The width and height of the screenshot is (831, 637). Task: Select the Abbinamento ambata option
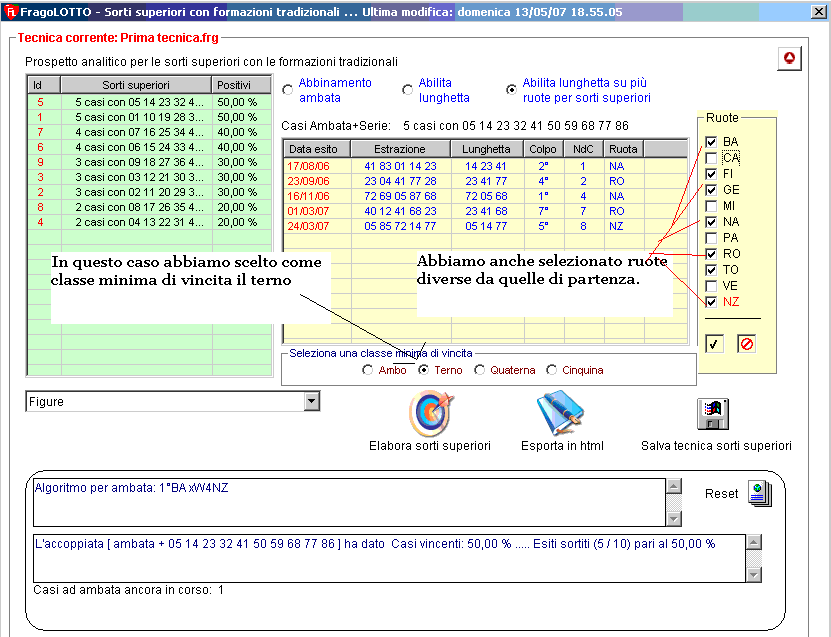coord(288,90)
